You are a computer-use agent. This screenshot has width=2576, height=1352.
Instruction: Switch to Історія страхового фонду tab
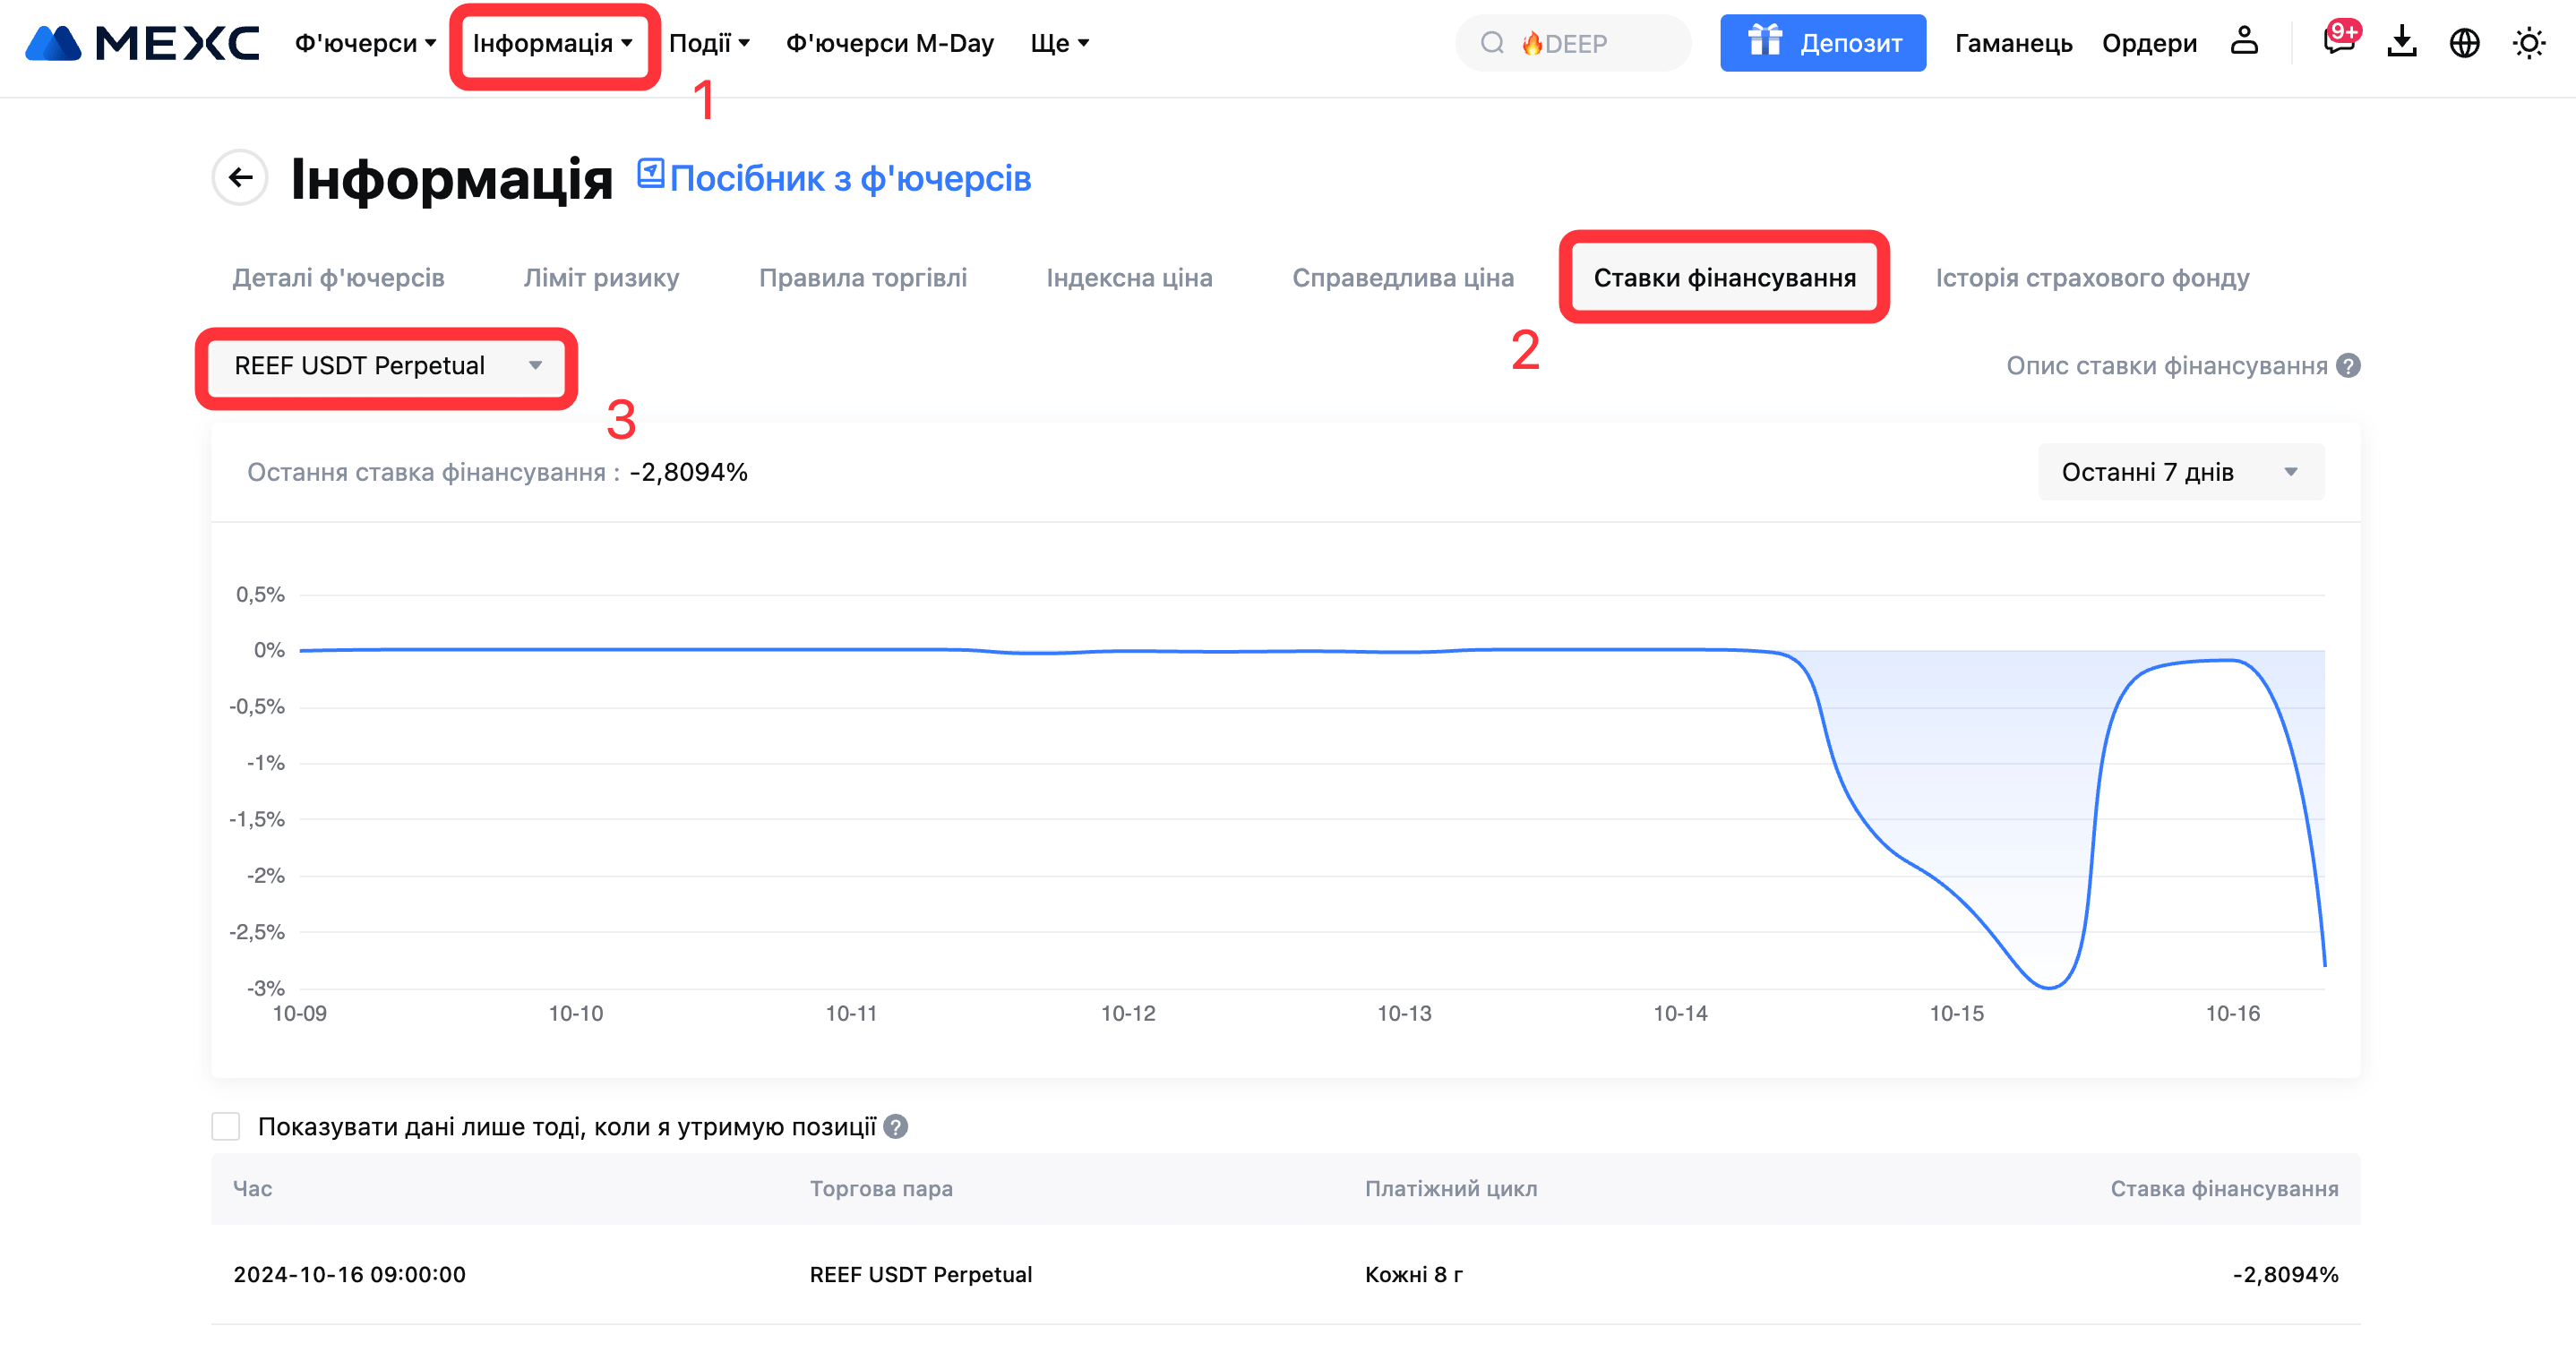[2092, 278]
